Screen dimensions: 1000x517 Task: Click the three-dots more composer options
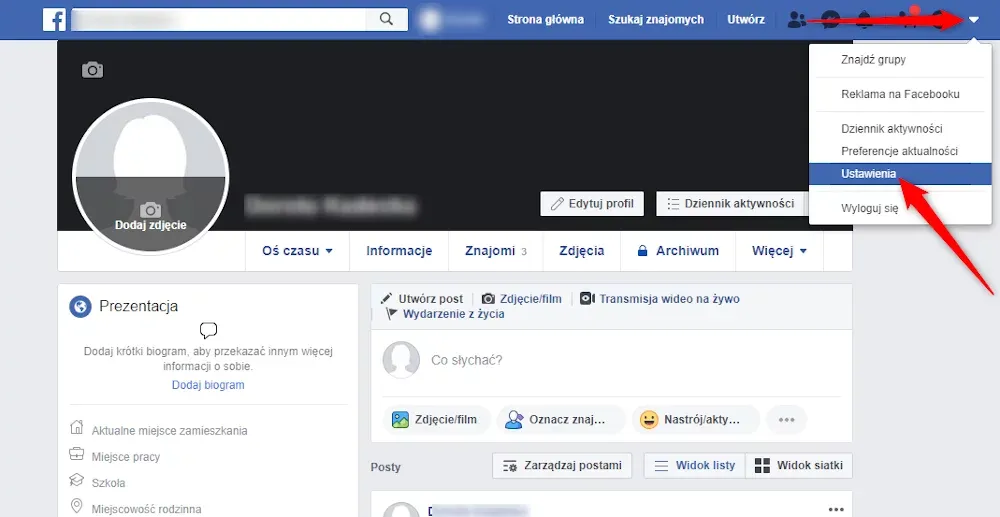[786, 420]
